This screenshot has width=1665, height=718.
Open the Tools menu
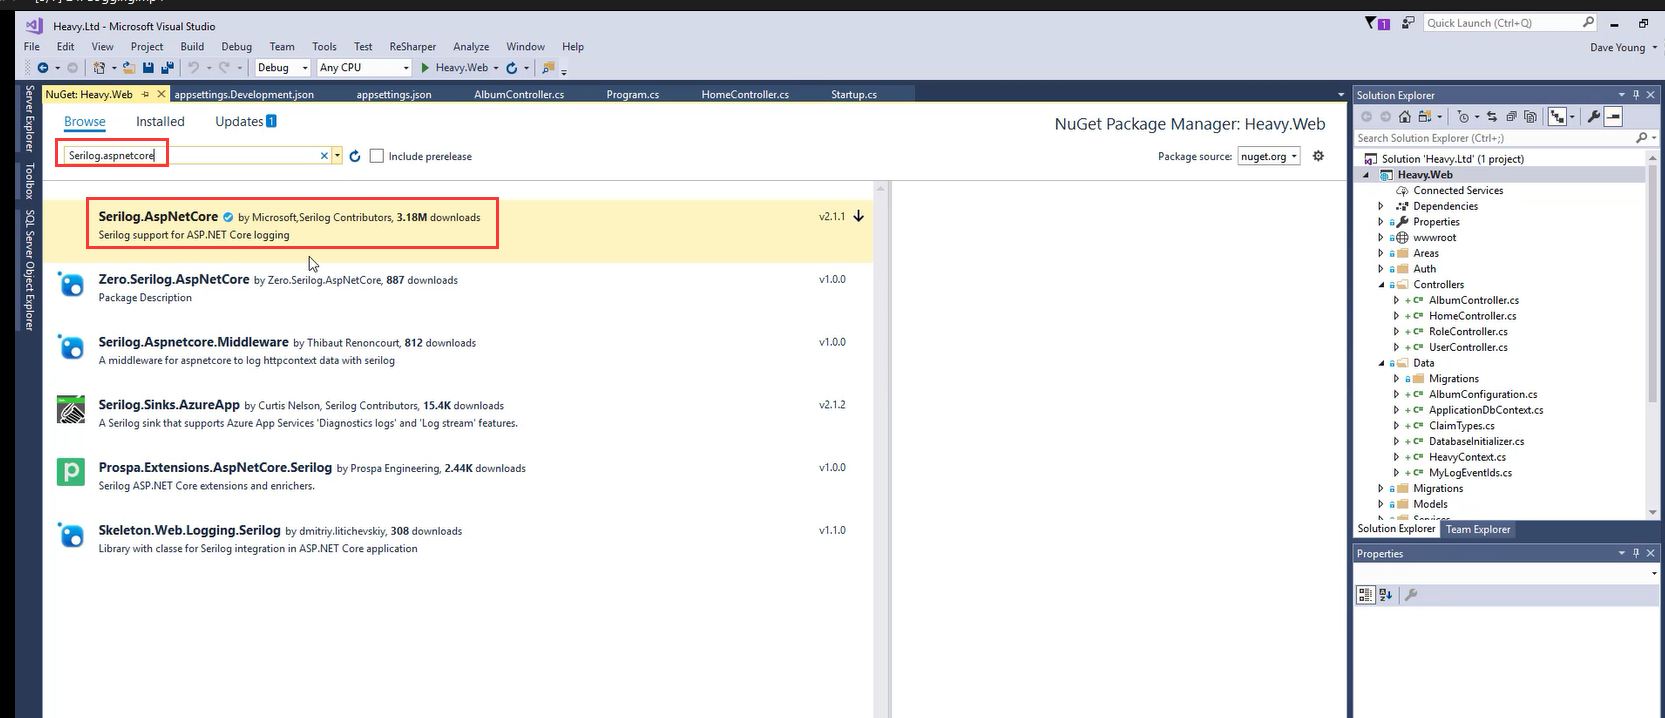click(324, 47)
